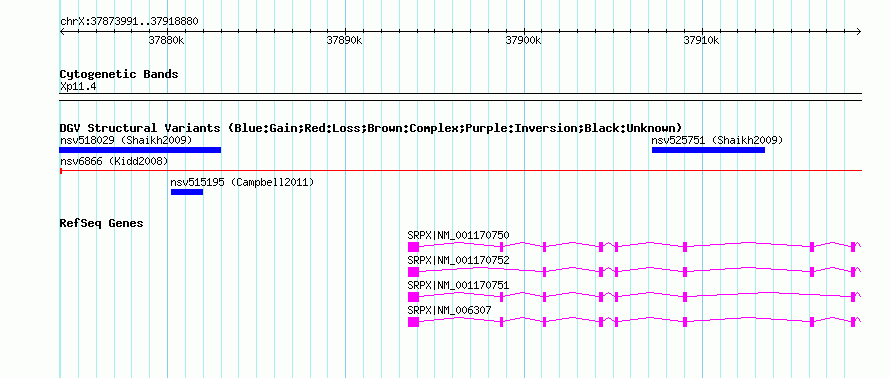Click the nsv6866 (Kidd2008) label
The height and width of the screenshot is (378, 890).
(114, 161)
